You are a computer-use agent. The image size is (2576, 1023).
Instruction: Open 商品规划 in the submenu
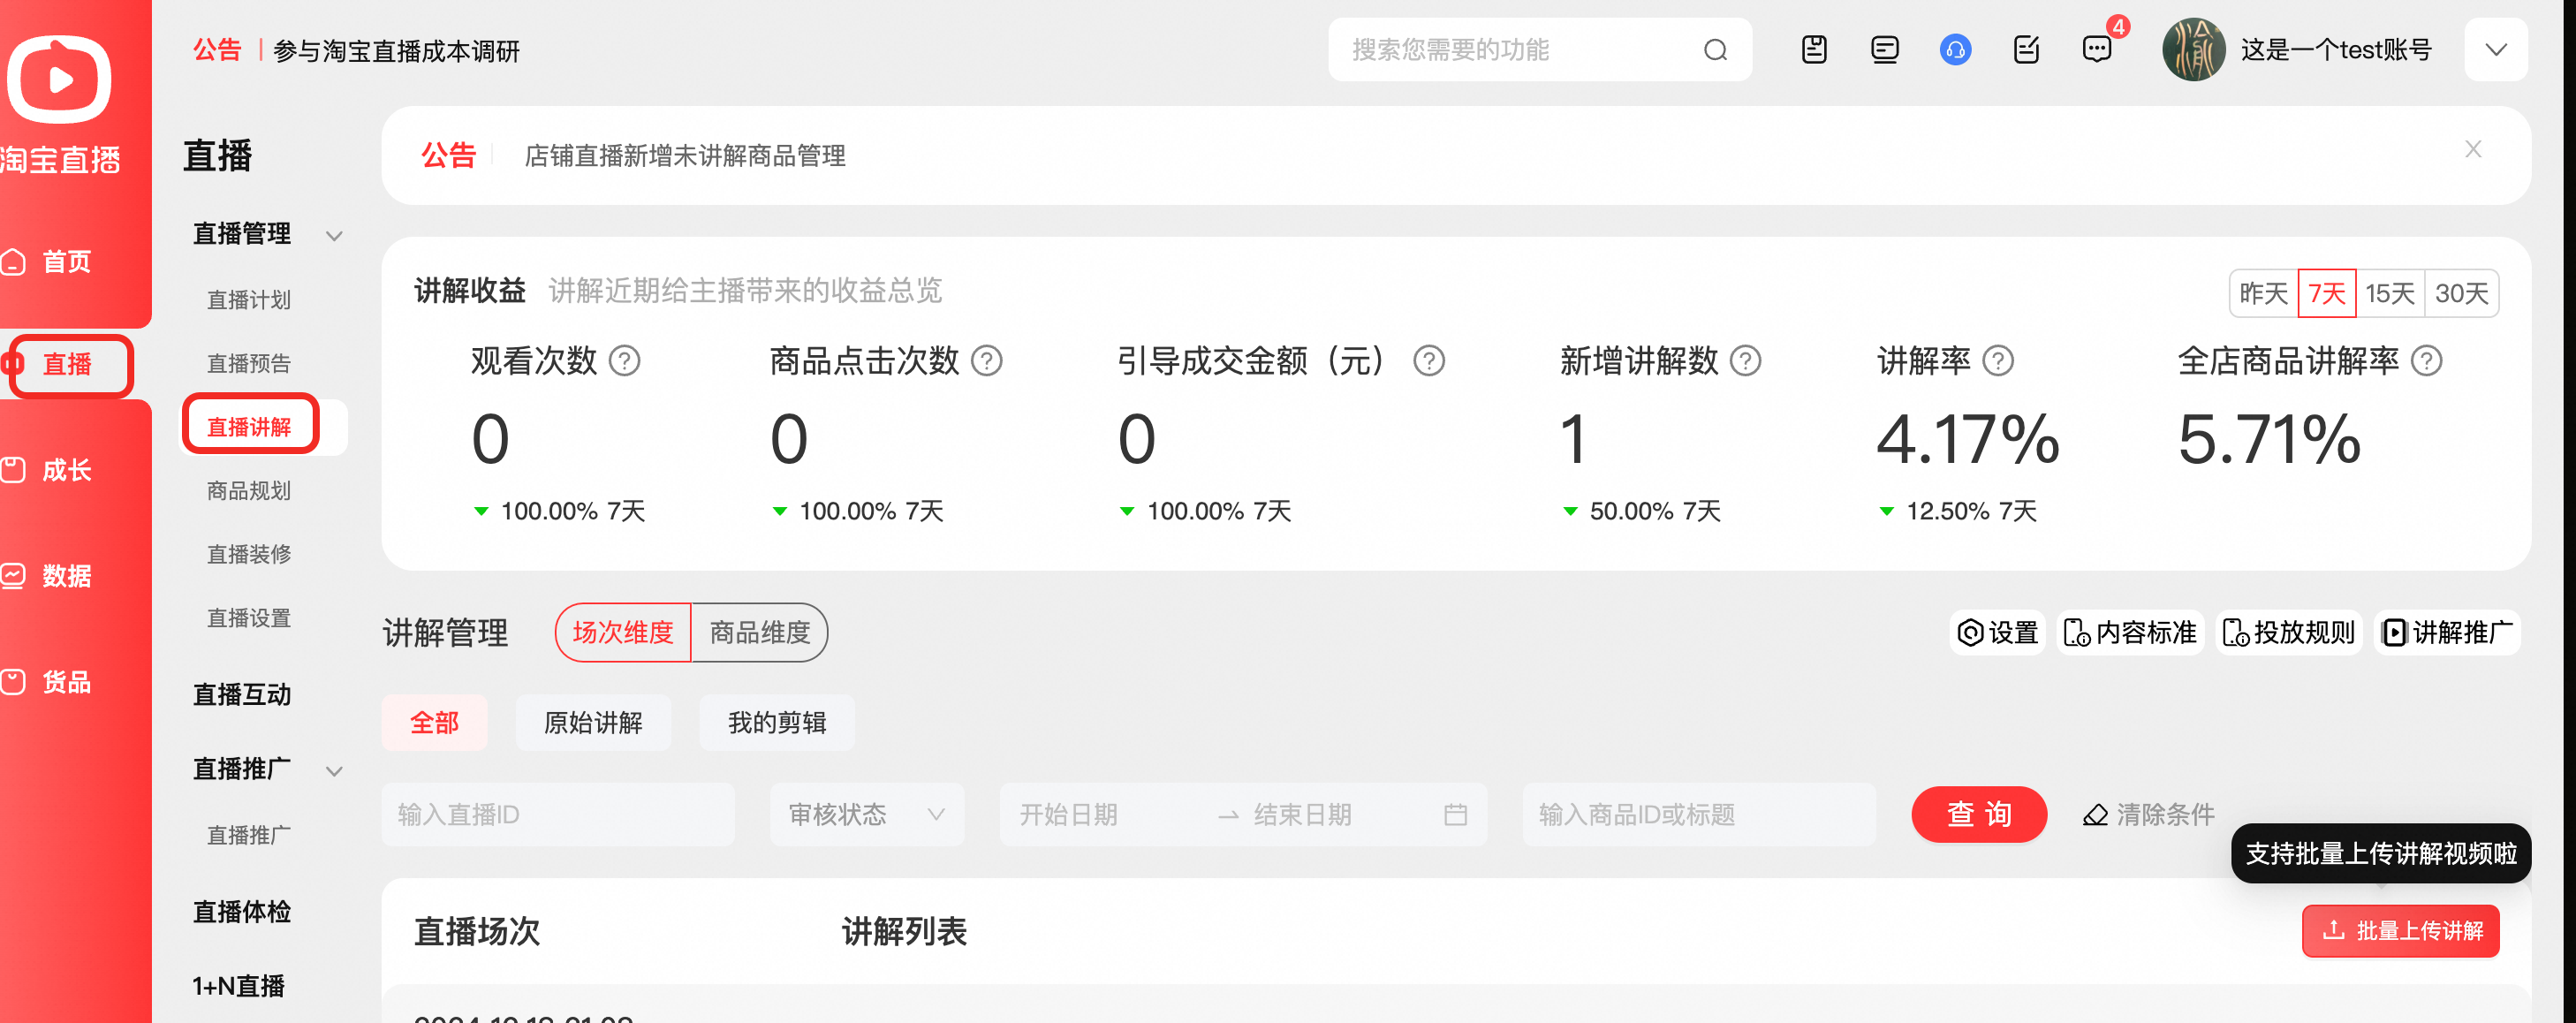(x=249, y=490)
